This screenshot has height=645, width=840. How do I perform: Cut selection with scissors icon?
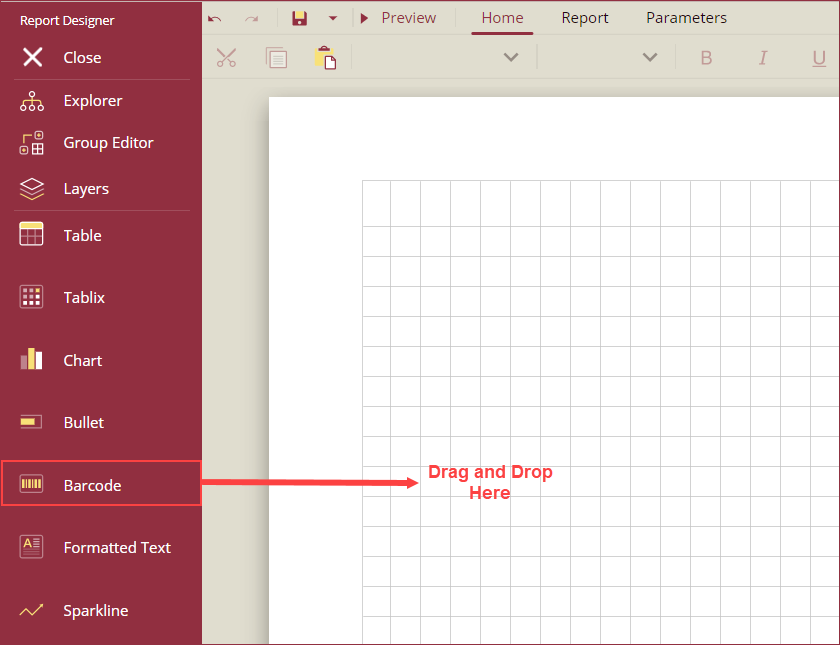tap(226, 57)
